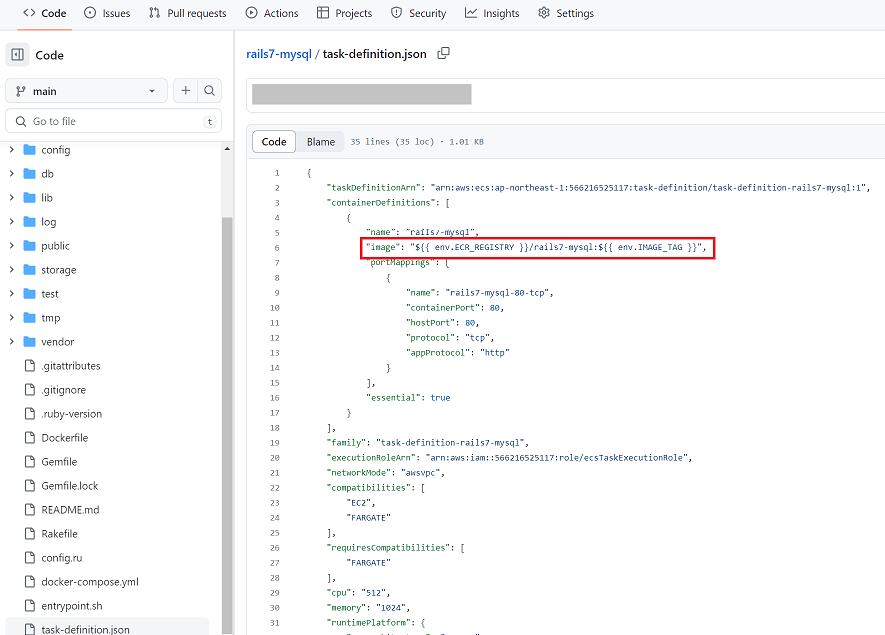
Task: Open the docker-compose.yml file
Action: (90, 582)
